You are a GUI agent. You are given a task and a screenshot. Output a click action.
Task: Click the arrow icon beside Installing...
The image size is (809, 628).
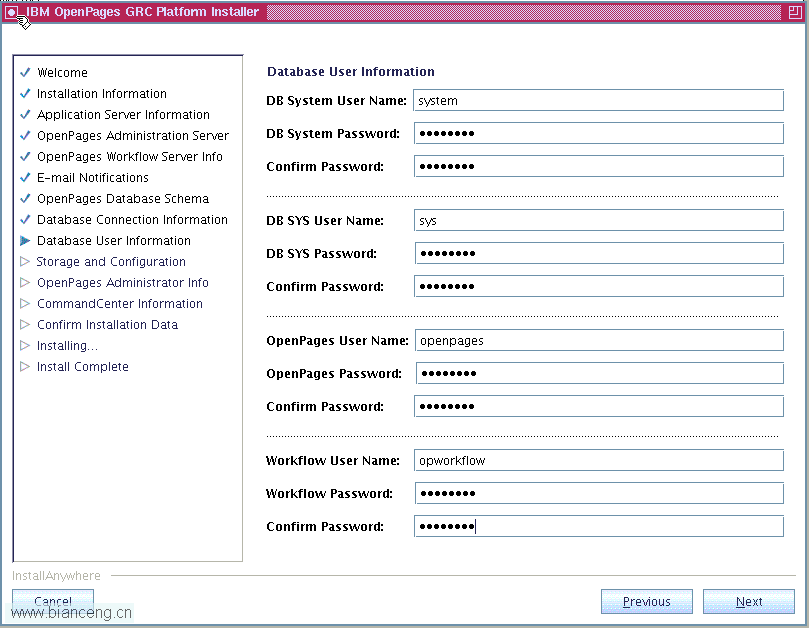coord(25,346)
